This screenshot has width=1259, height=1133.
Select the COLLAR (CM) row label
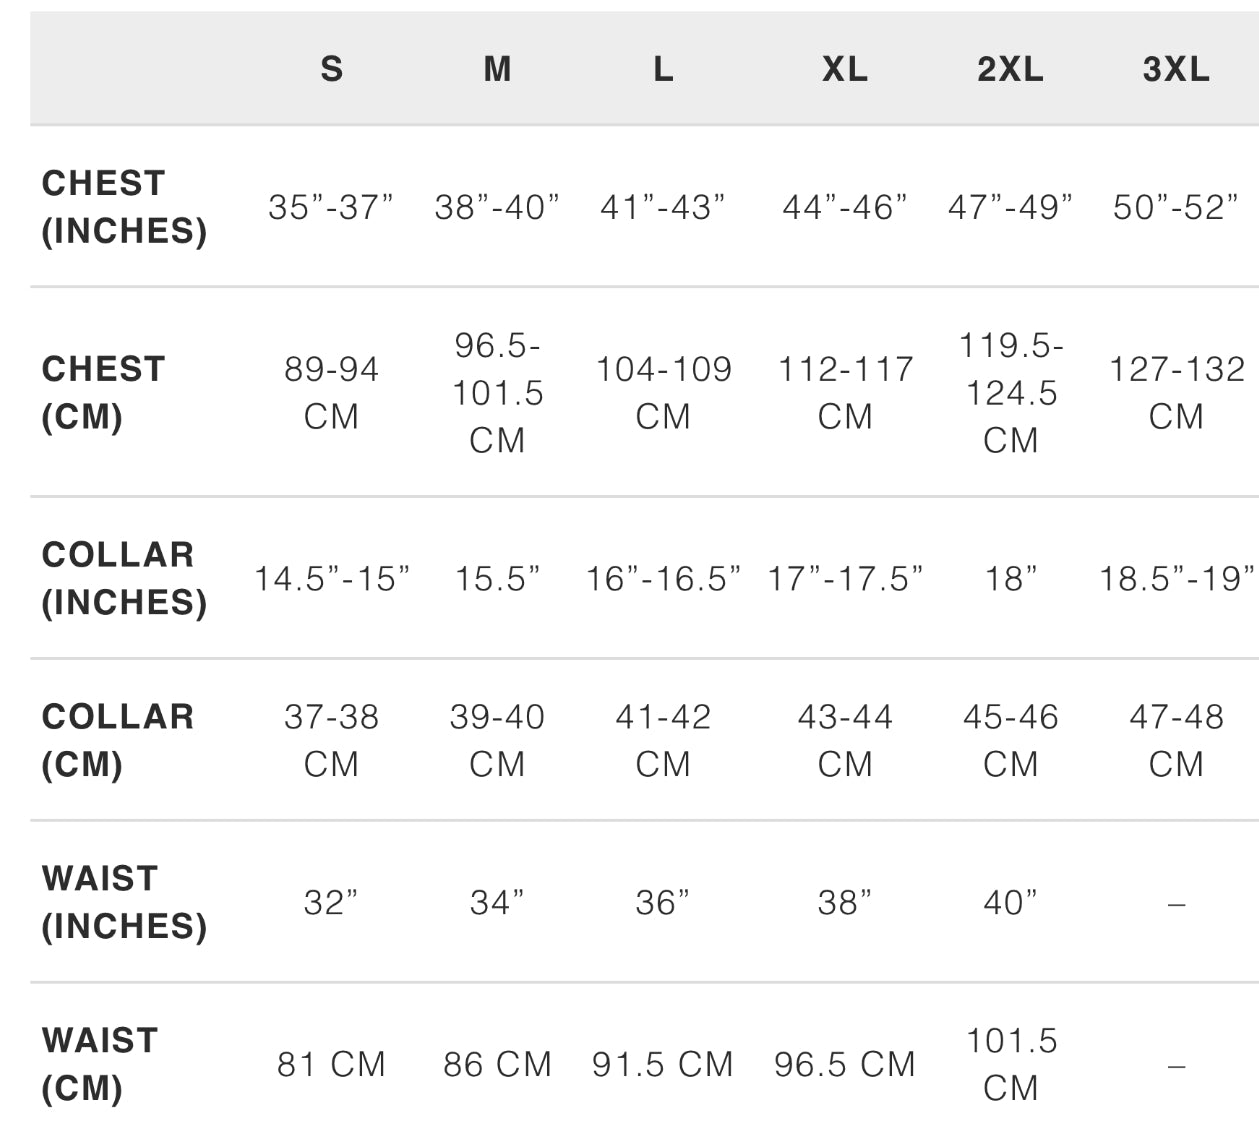click(x=118, y=740)
